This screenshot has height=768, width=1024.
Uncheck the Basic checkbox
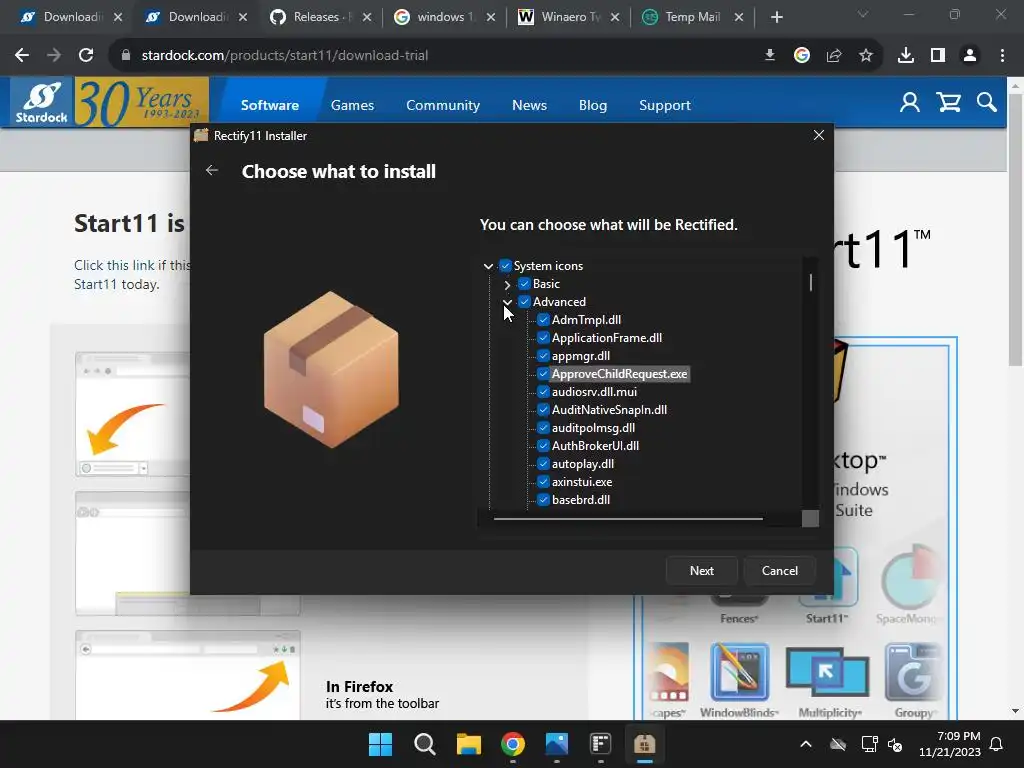(x=524, y=284)
